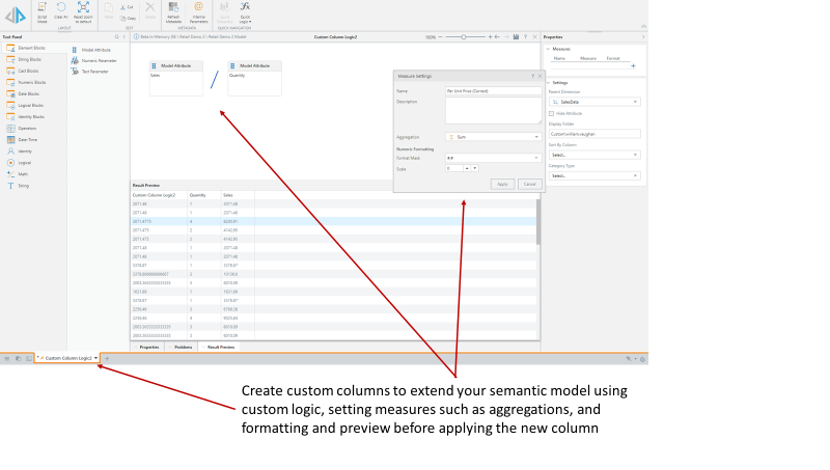Click the Quantity column header
This screenshot has width=830, height=470.
pyautogui.click(x=204, y=195)
